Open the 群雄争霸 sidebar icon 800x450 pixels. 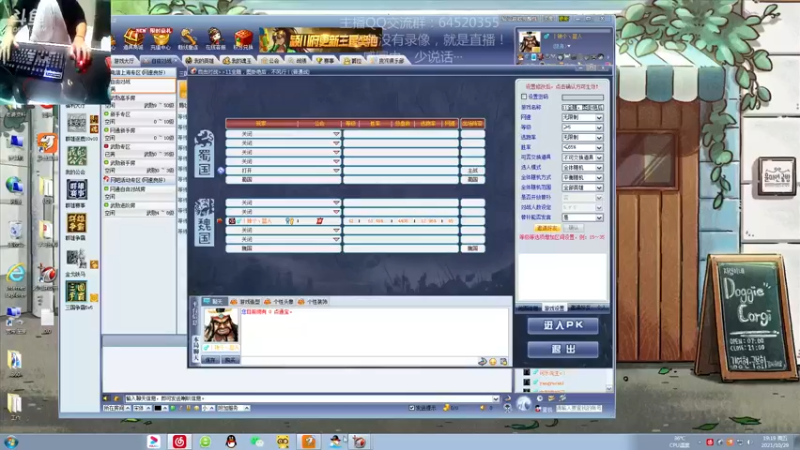[77, 222]
